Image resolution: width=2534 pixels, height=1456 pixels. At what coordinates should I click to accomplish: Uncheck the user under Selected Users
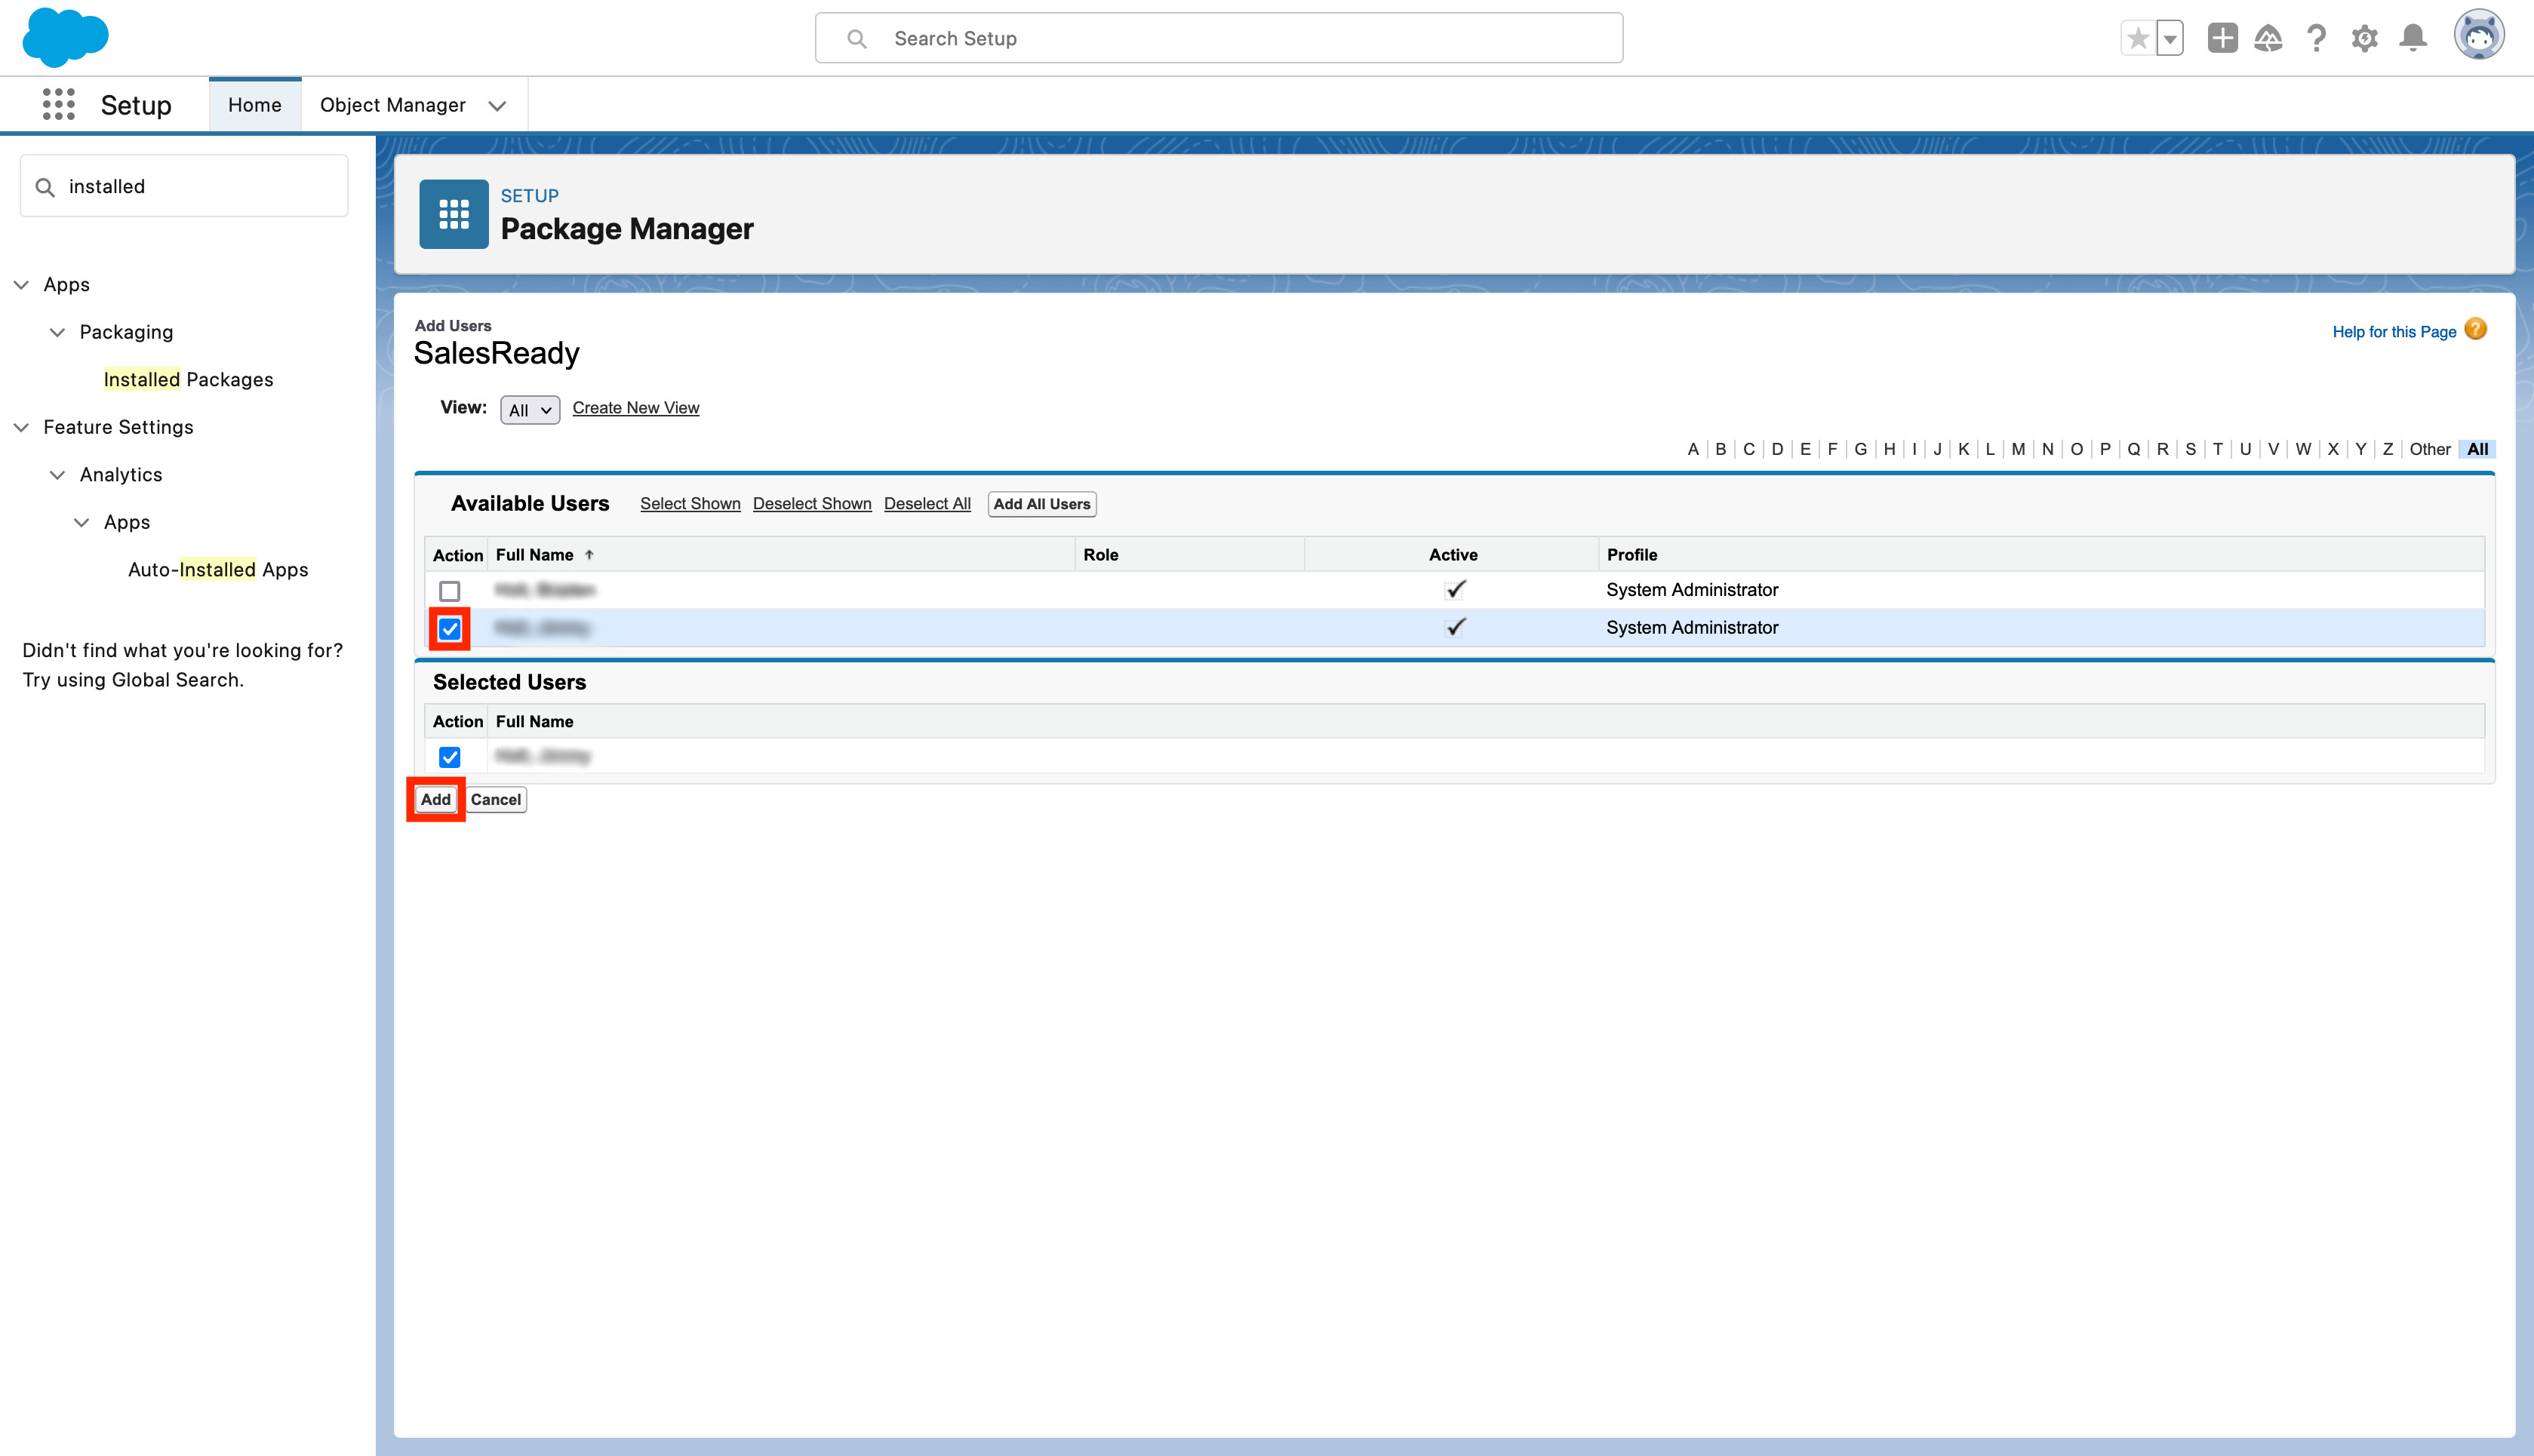click(x=450, y=757)
